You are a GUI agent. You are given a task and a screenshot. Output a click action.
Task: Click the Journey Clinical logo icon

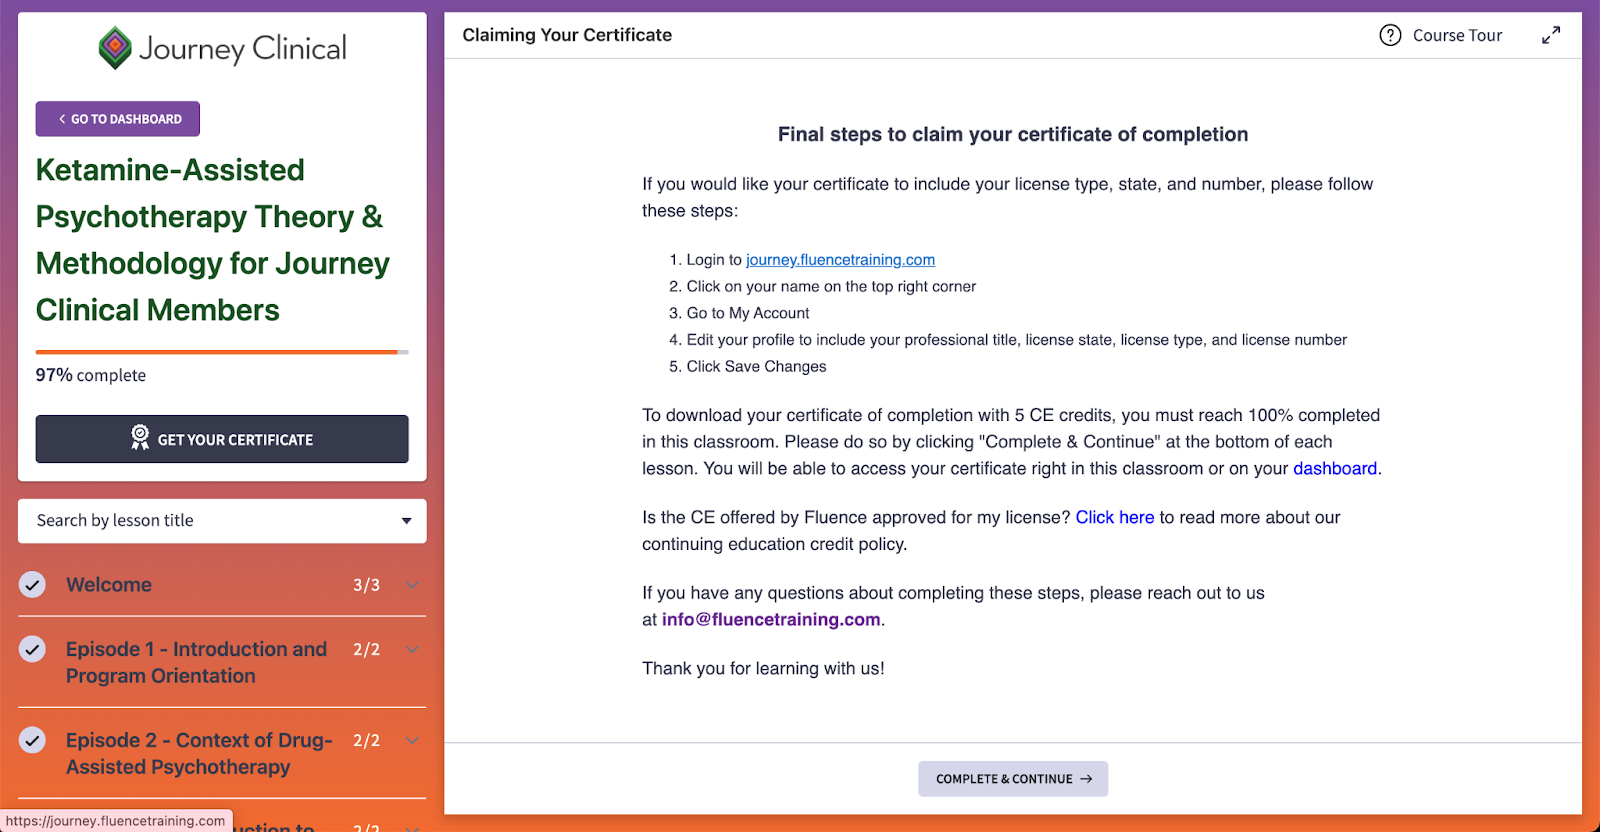click(x=116, y=47)
